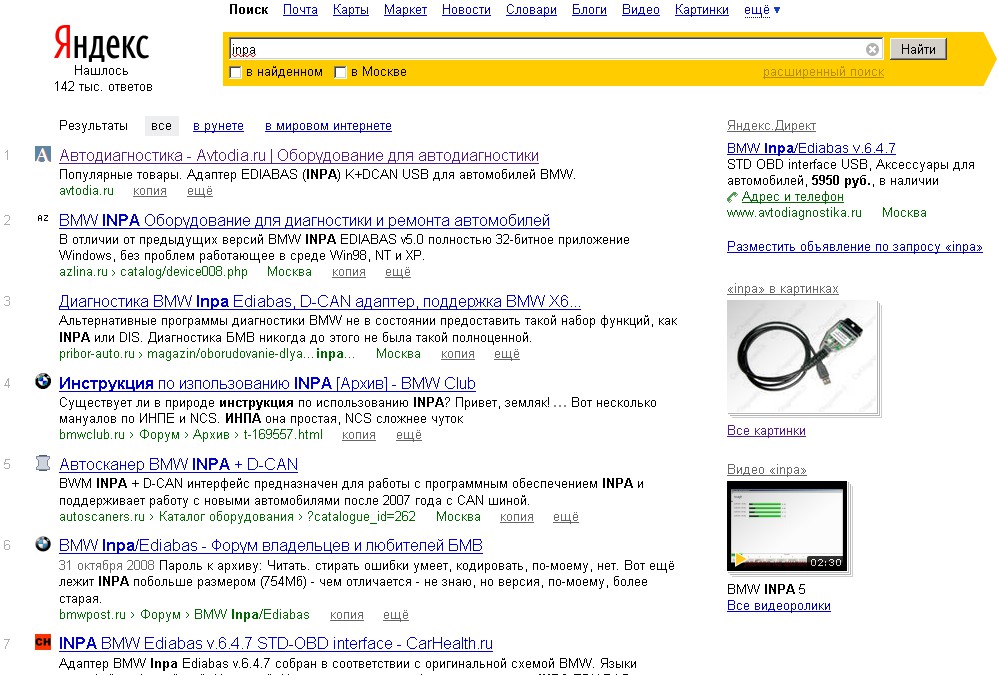The width and height of the screenshot is (999, 675).
Task: Switch to Блоги search
Action: click(589, 10)
